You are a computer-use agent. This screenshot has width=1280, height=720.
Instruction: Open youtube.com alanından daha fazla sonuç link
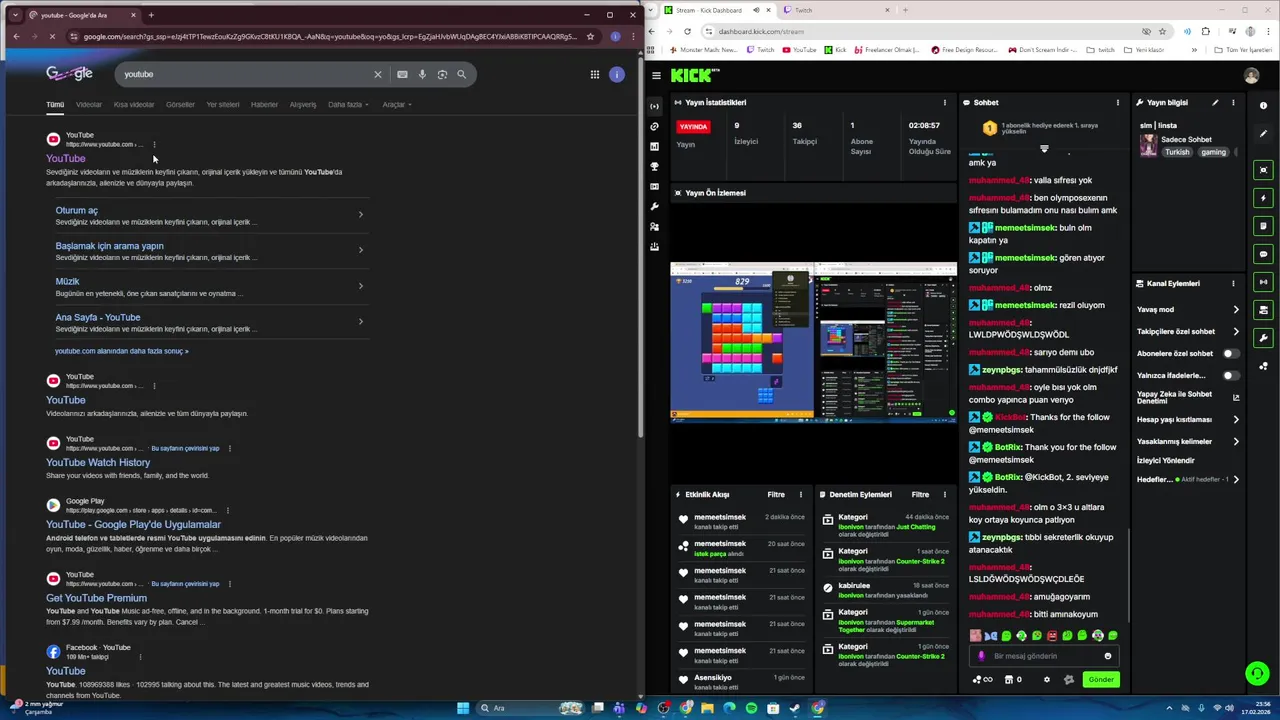[121, 351]
